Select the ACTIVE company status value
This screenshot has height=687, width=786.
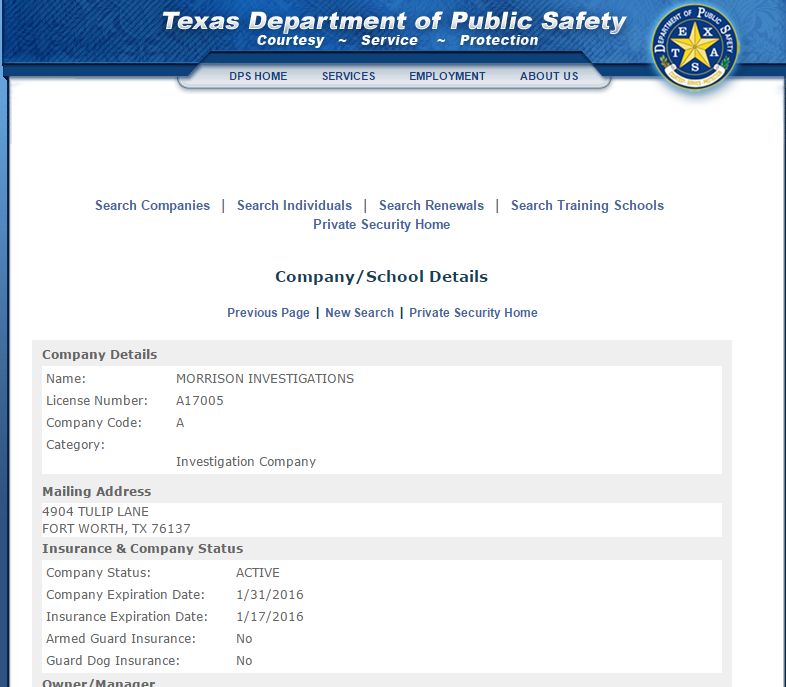pyautogui.click(x=258, y=573)
